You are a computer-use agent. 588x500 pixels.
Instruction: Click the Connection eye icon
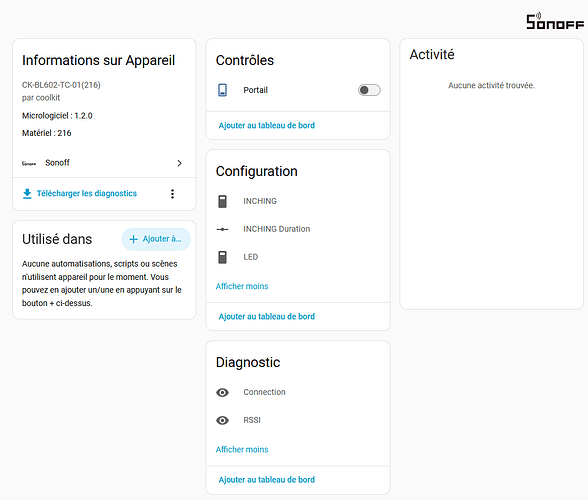222,392
